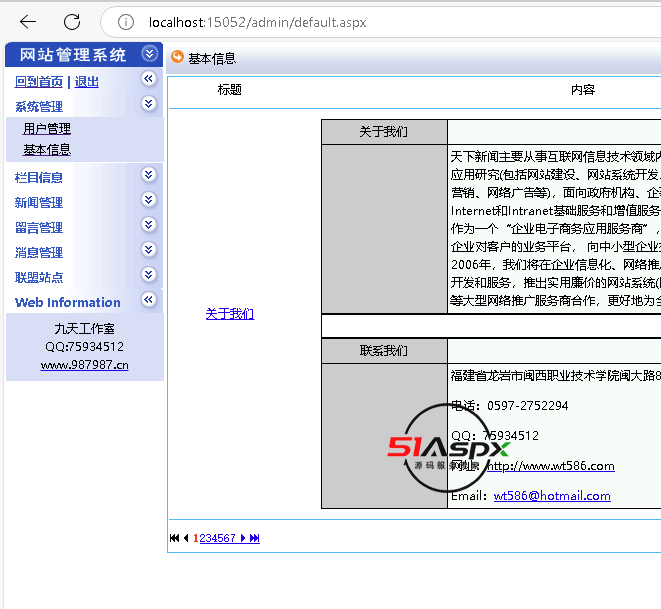Jump to last page with pagination icon

255,538
